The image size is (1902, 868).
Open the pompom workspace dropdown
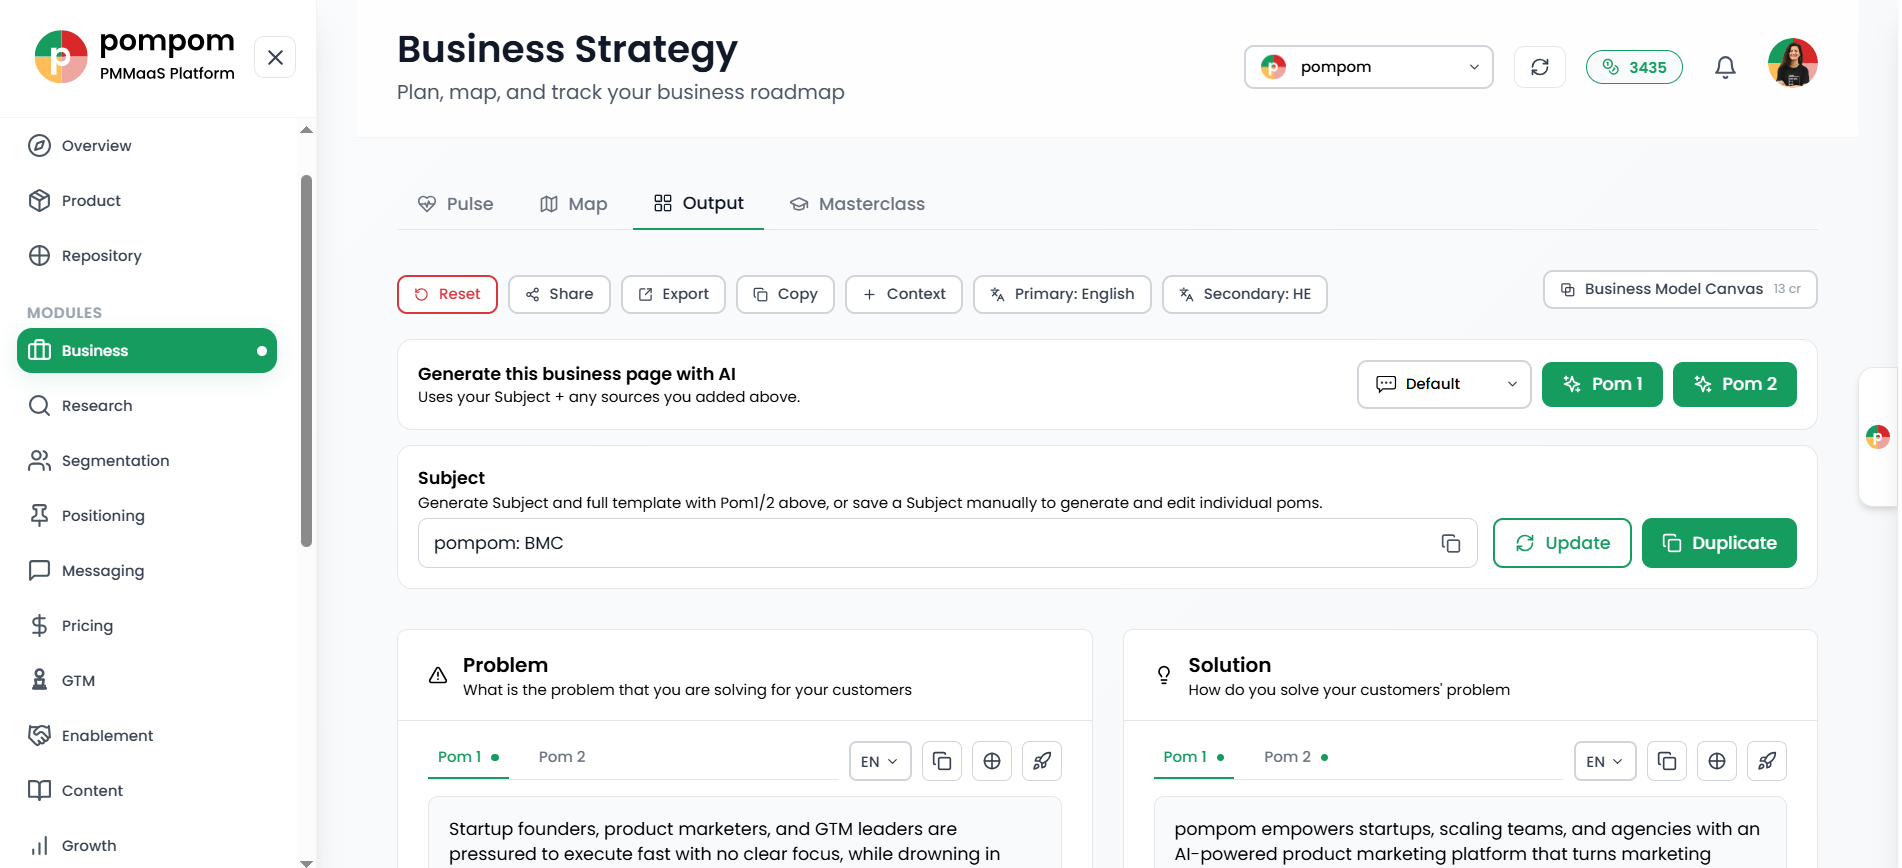pyautogui.click(x=1368, y=67)
